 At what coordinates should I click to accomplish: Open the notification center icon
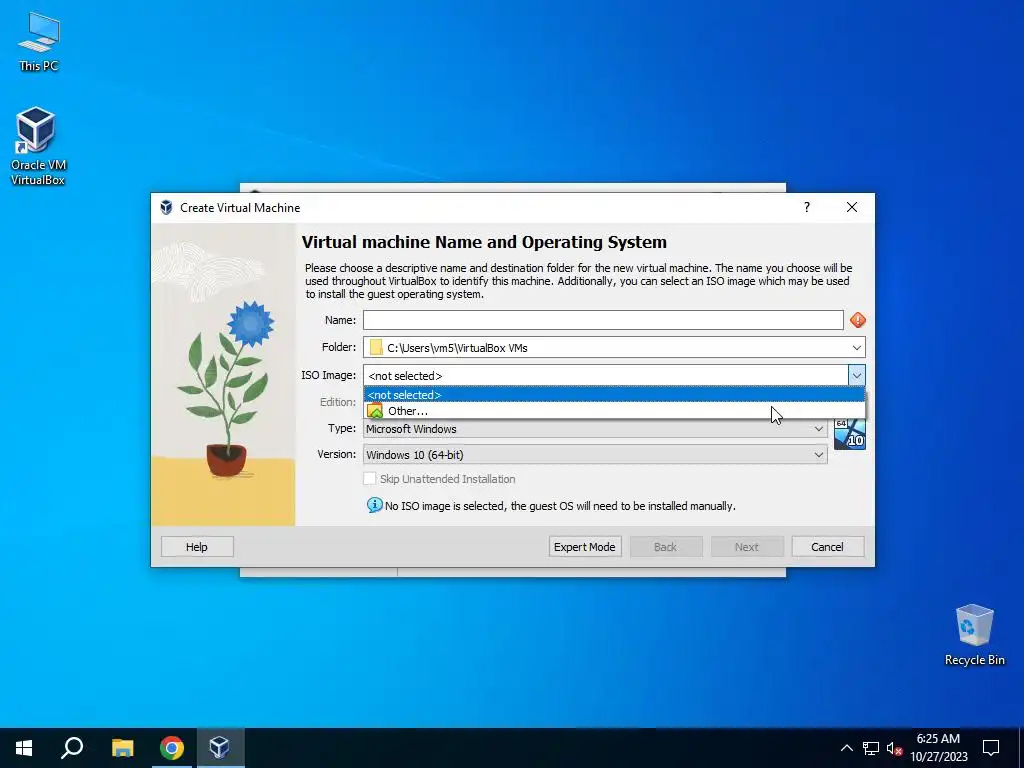point(991,748)
